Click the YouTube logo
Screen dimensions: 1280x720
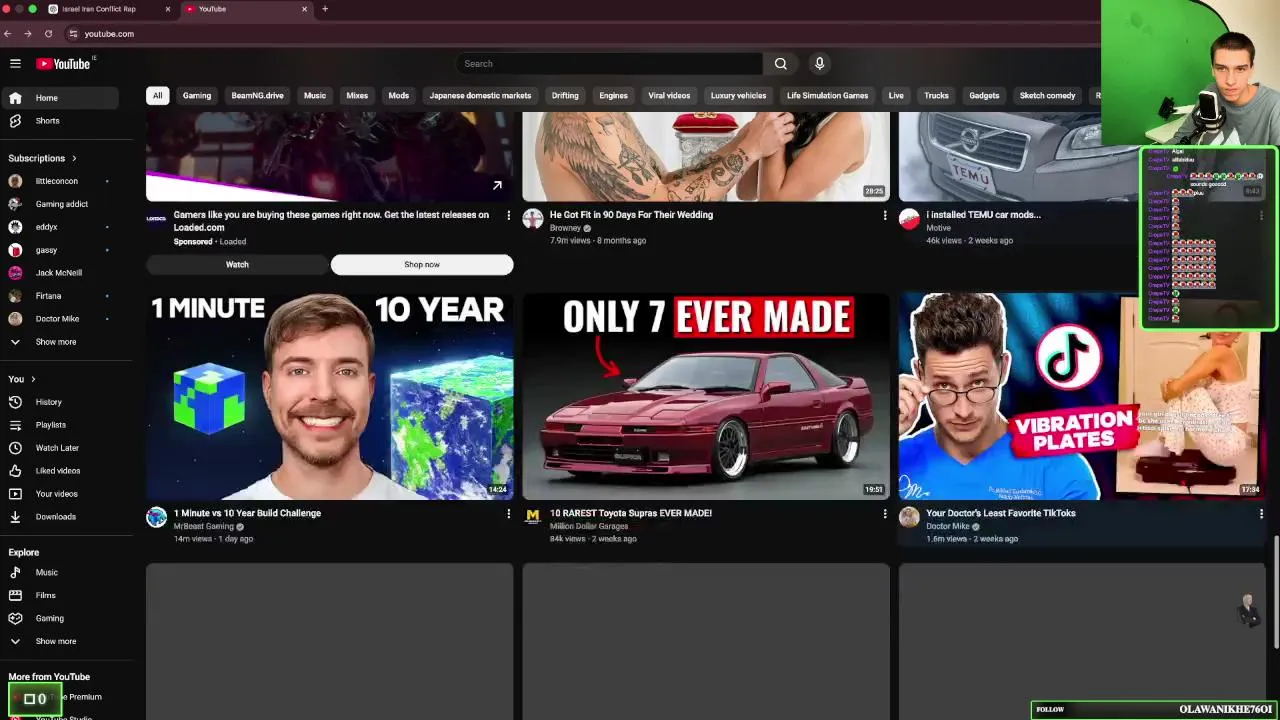[63, 63]
